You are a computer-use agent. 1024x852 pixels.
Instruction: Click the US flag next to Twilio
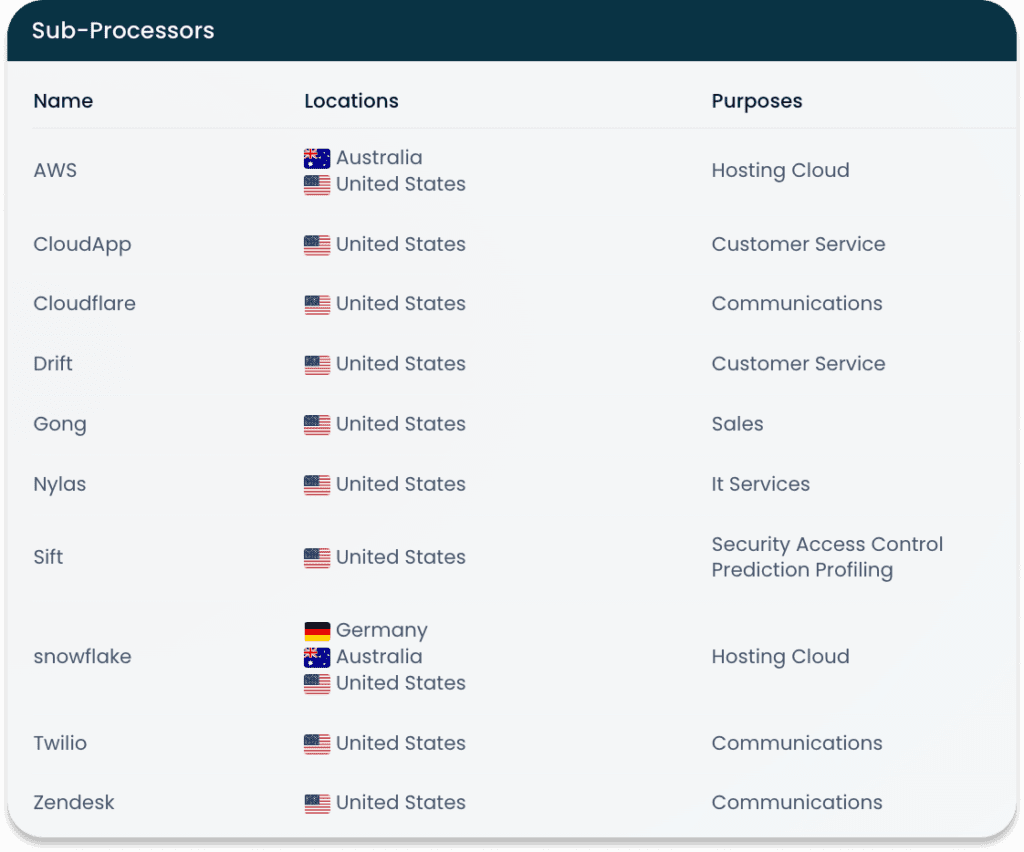click(x=316, y=744)
